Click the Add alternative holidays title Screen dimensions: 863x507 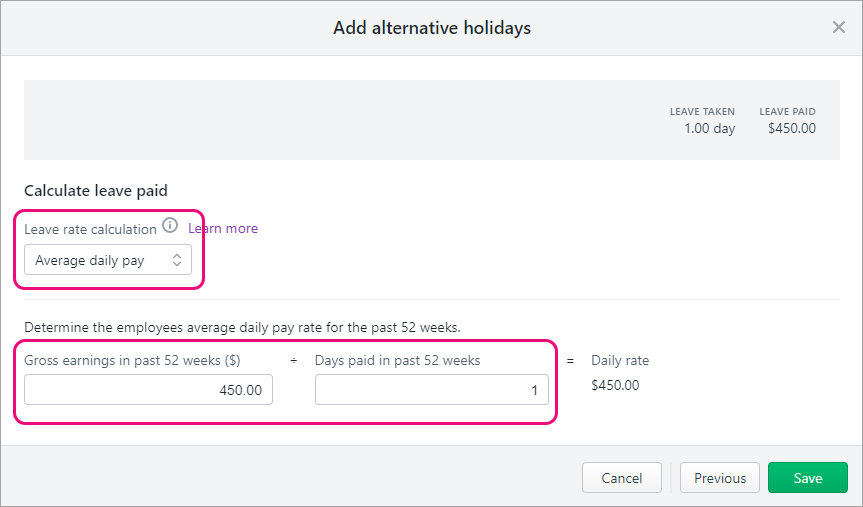point(431,28)
